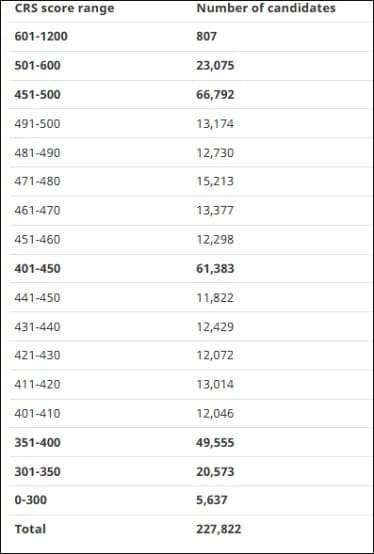
Task: Click the Total value 227,822
Action: click(219, 529)
